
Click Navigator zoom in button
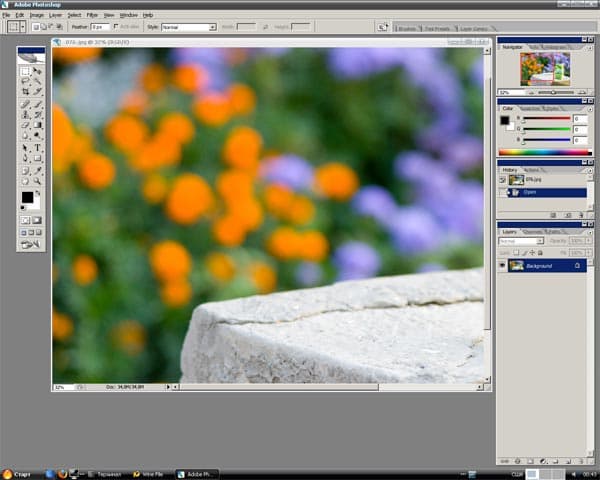click(x=582, y=92)
